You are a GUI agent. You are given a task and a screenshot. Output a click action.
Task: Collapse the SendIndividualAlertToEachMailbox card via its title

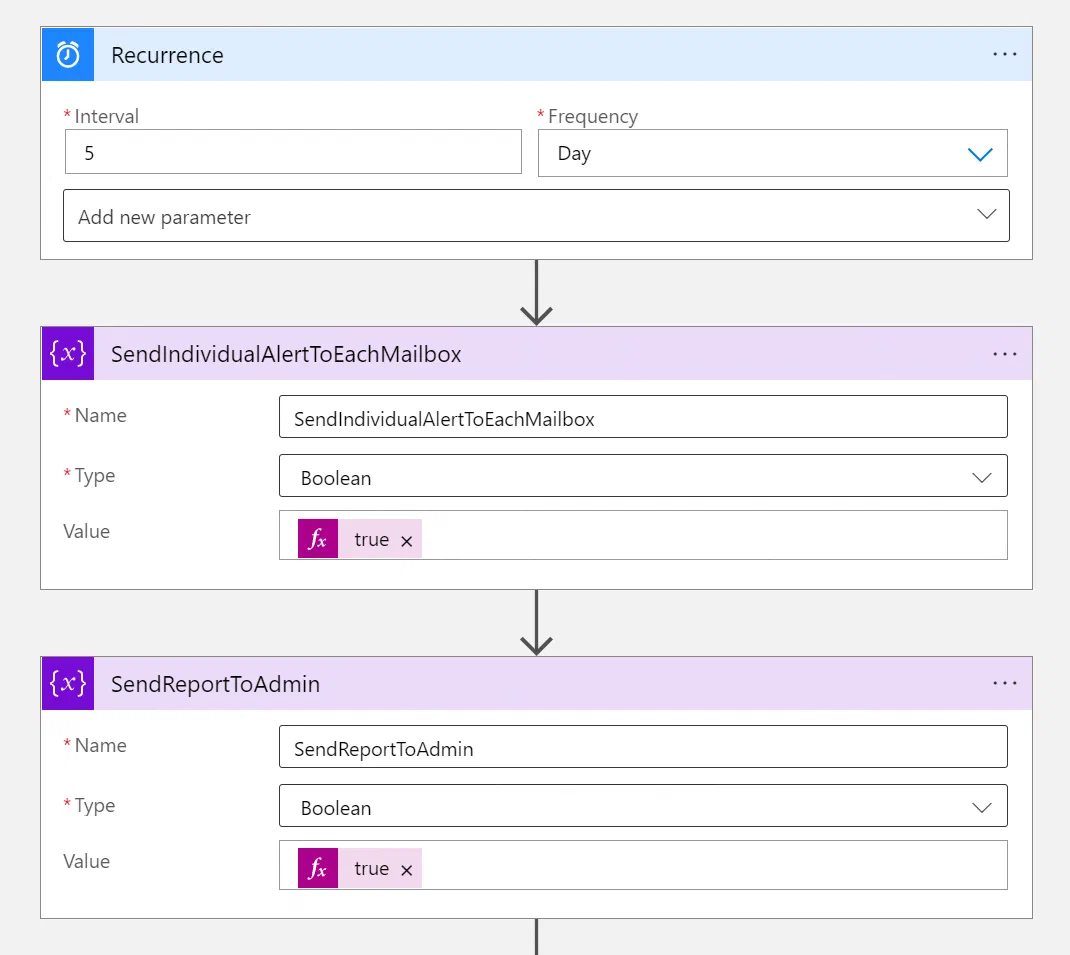coord(286,354)
